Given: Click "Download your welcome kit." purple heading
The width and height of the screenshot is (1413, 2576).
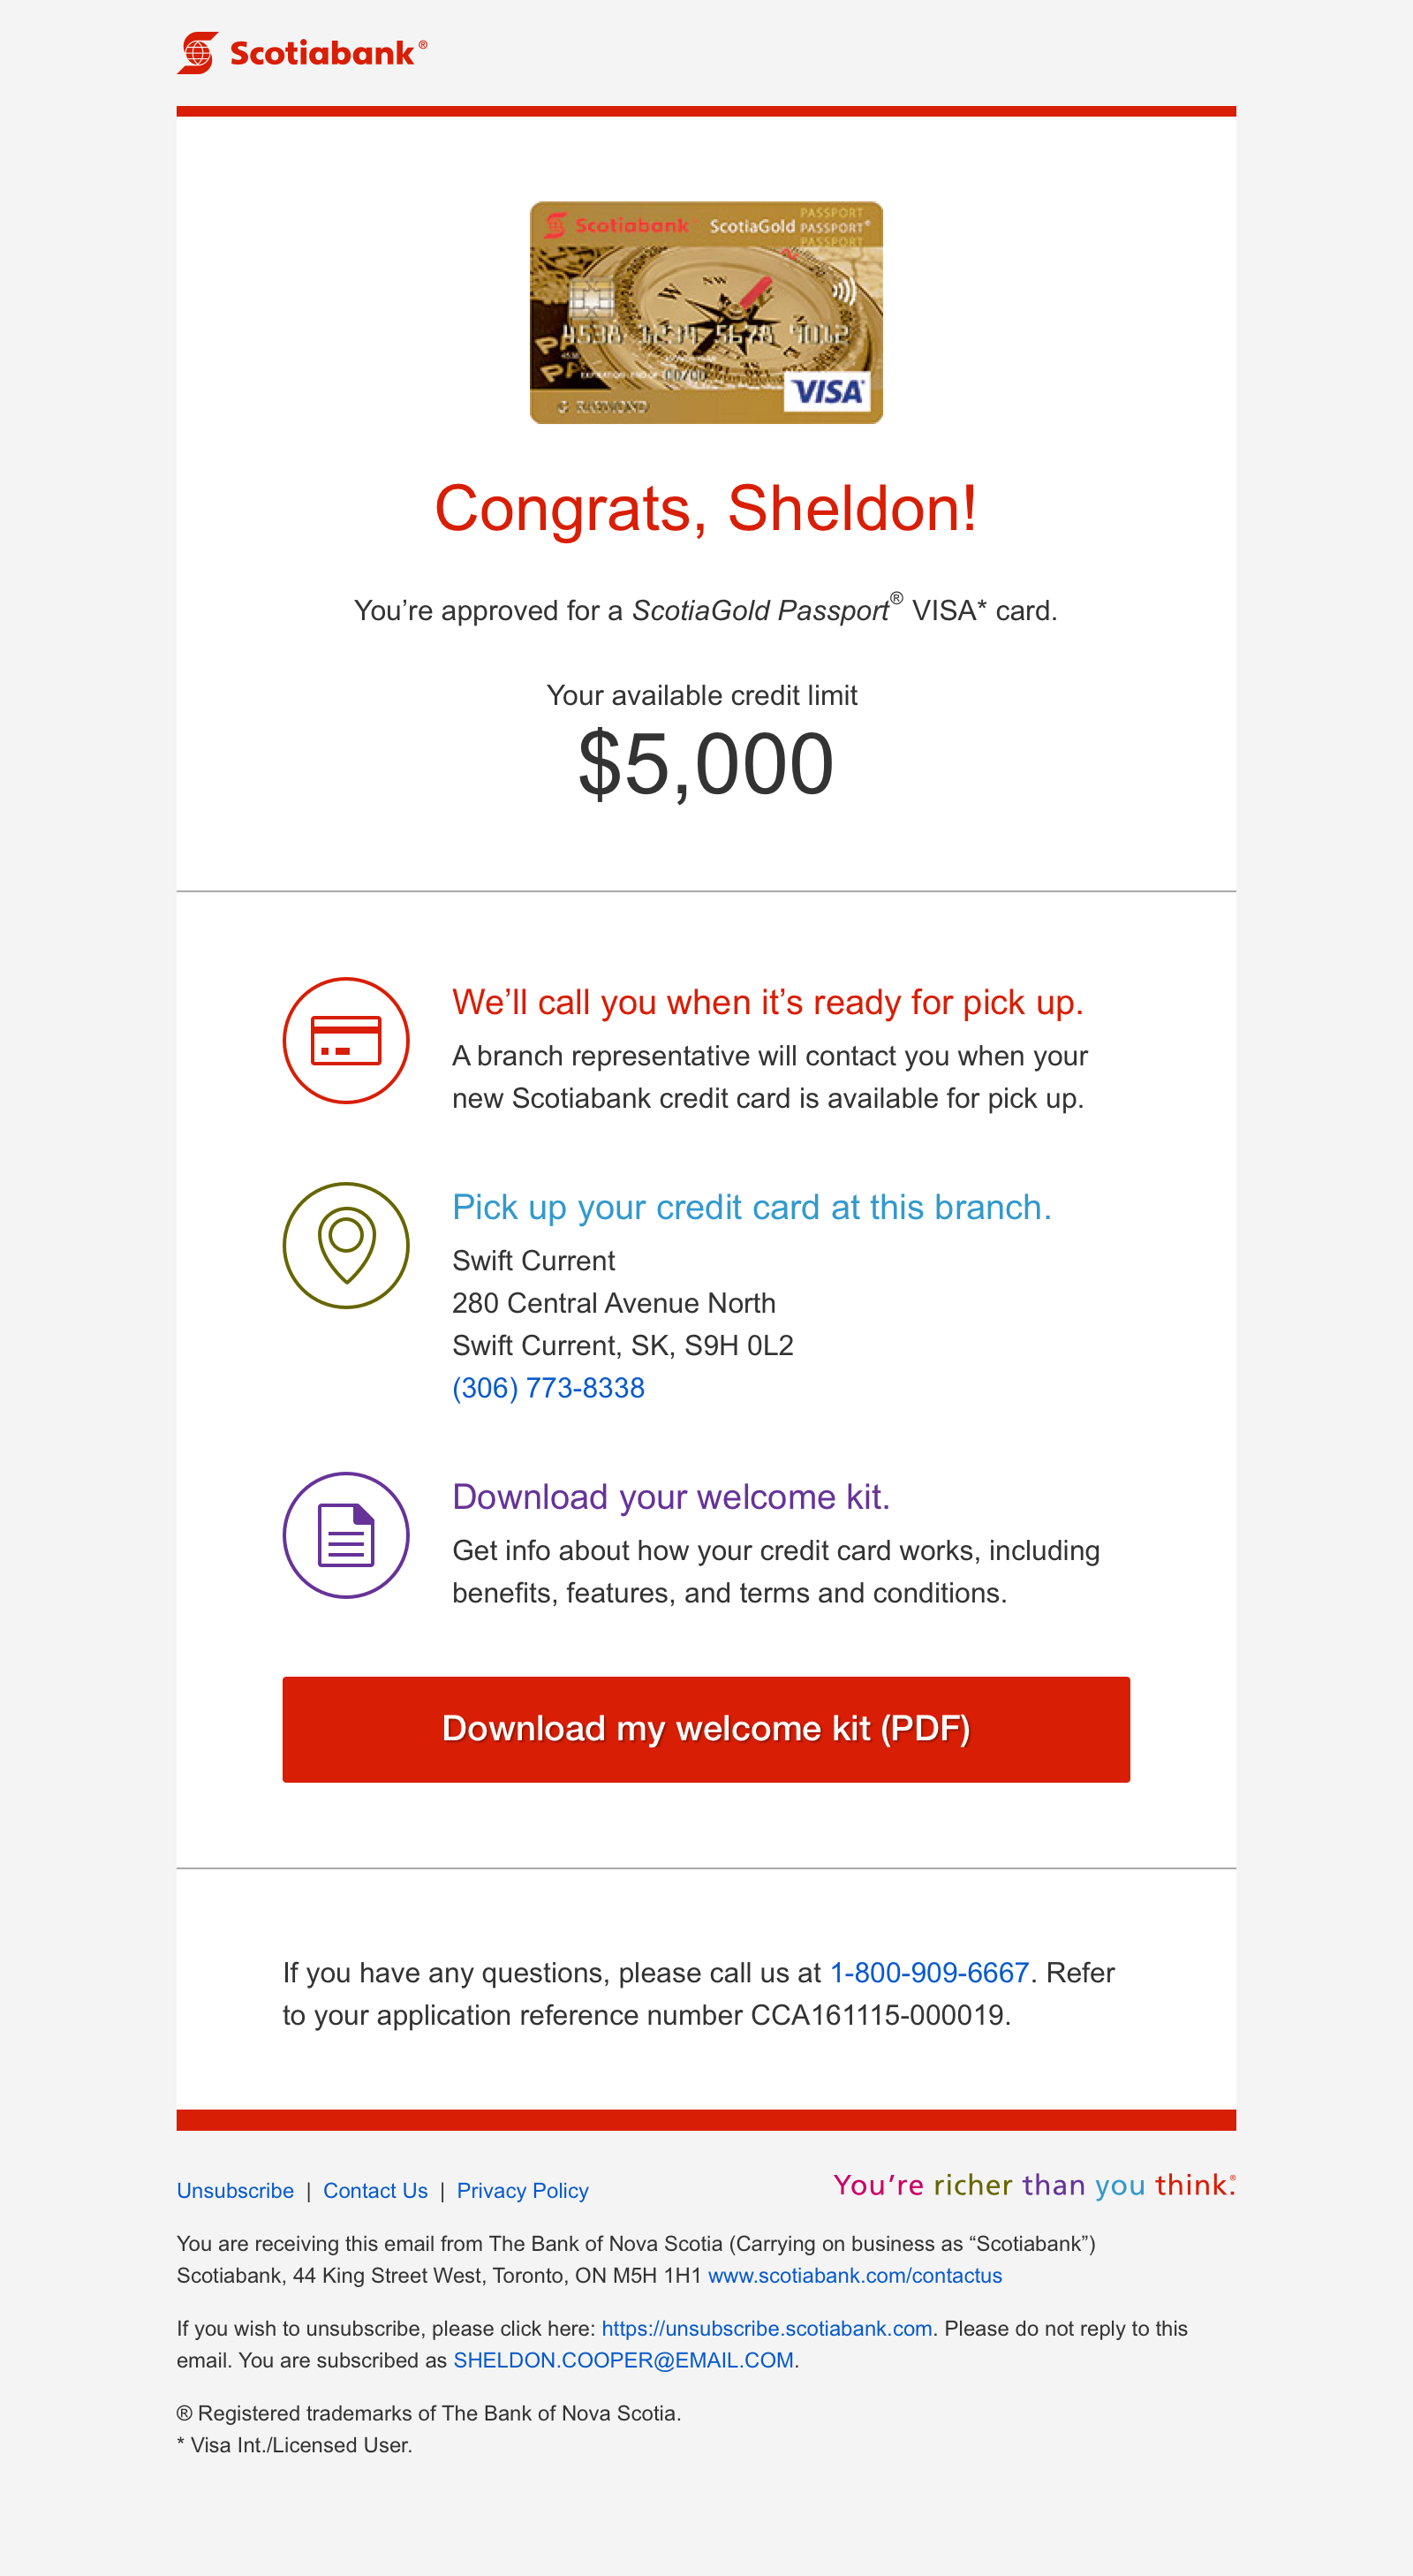Looking at the screenshot, I should point(671,1496).
